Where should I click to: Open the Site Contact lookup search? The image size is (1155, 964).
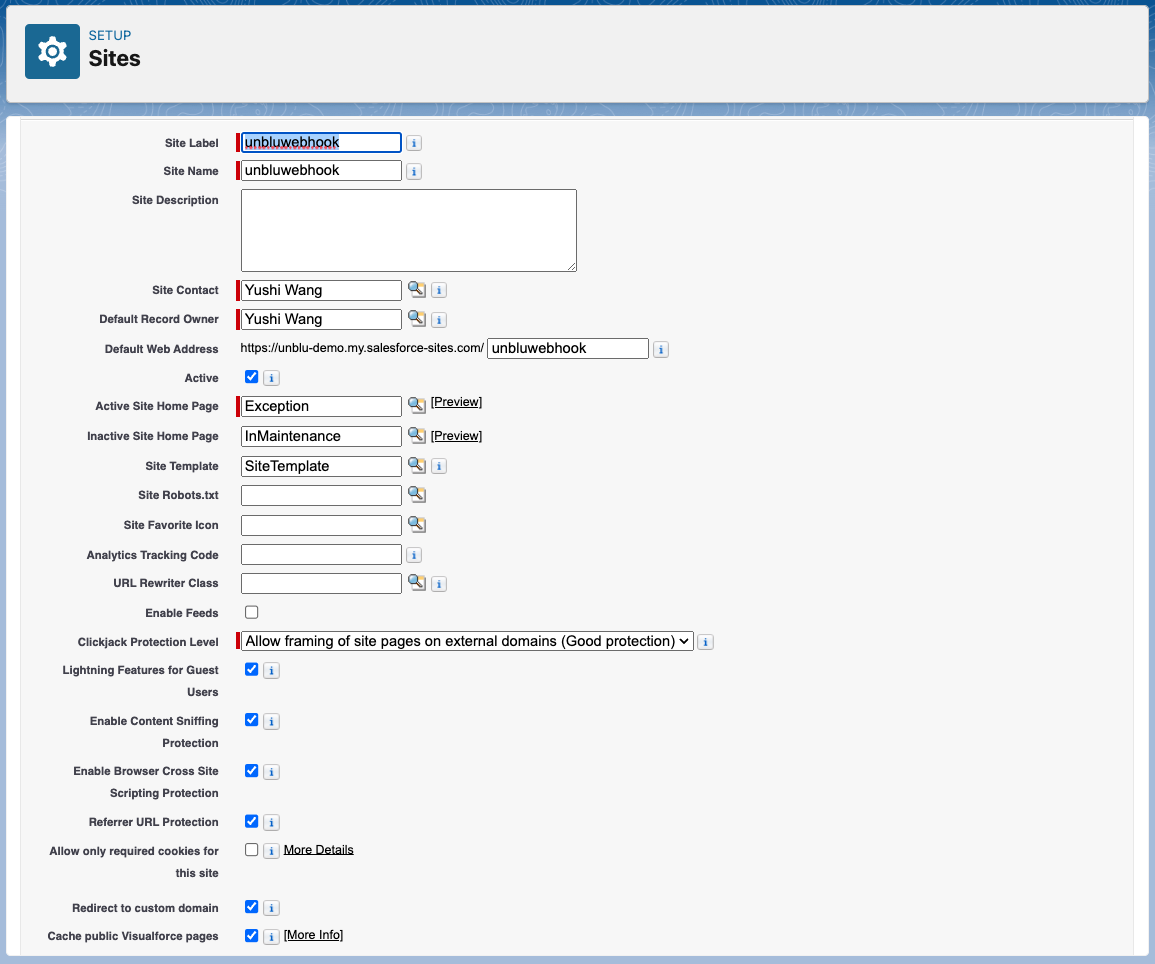point(416,289)
